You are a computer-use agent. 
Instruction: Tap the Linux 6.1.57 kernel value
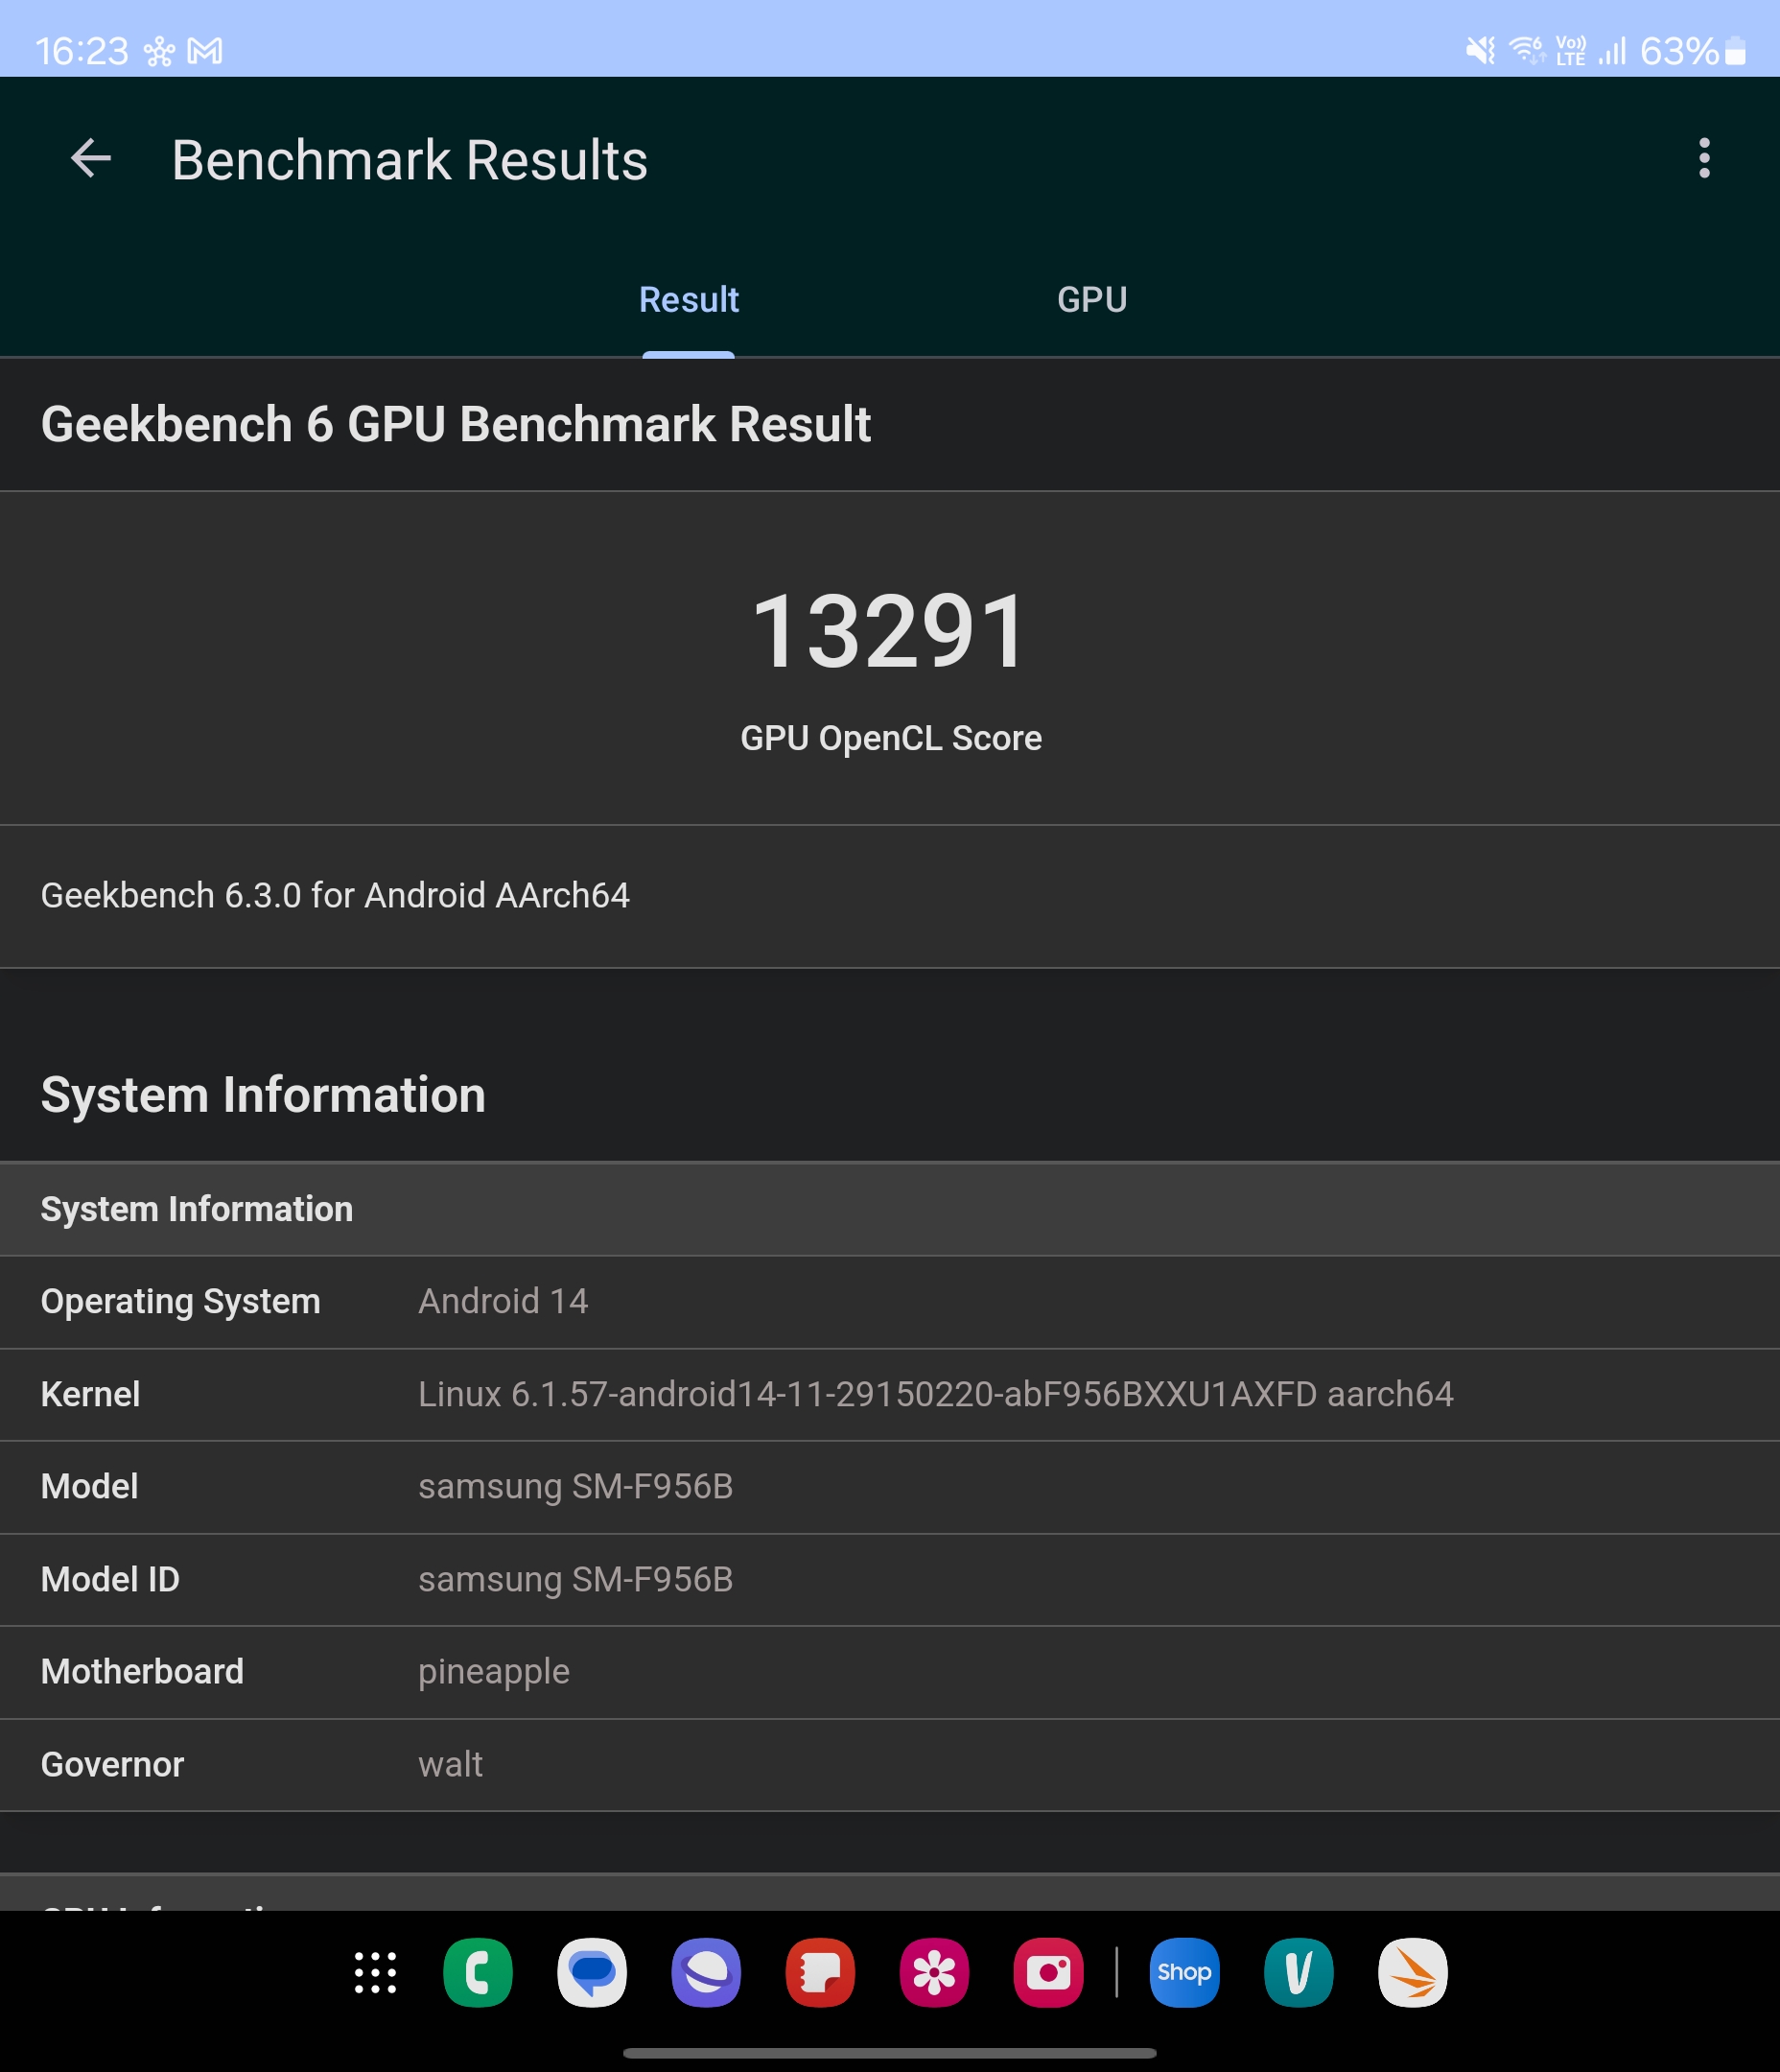coord(935,1394)
